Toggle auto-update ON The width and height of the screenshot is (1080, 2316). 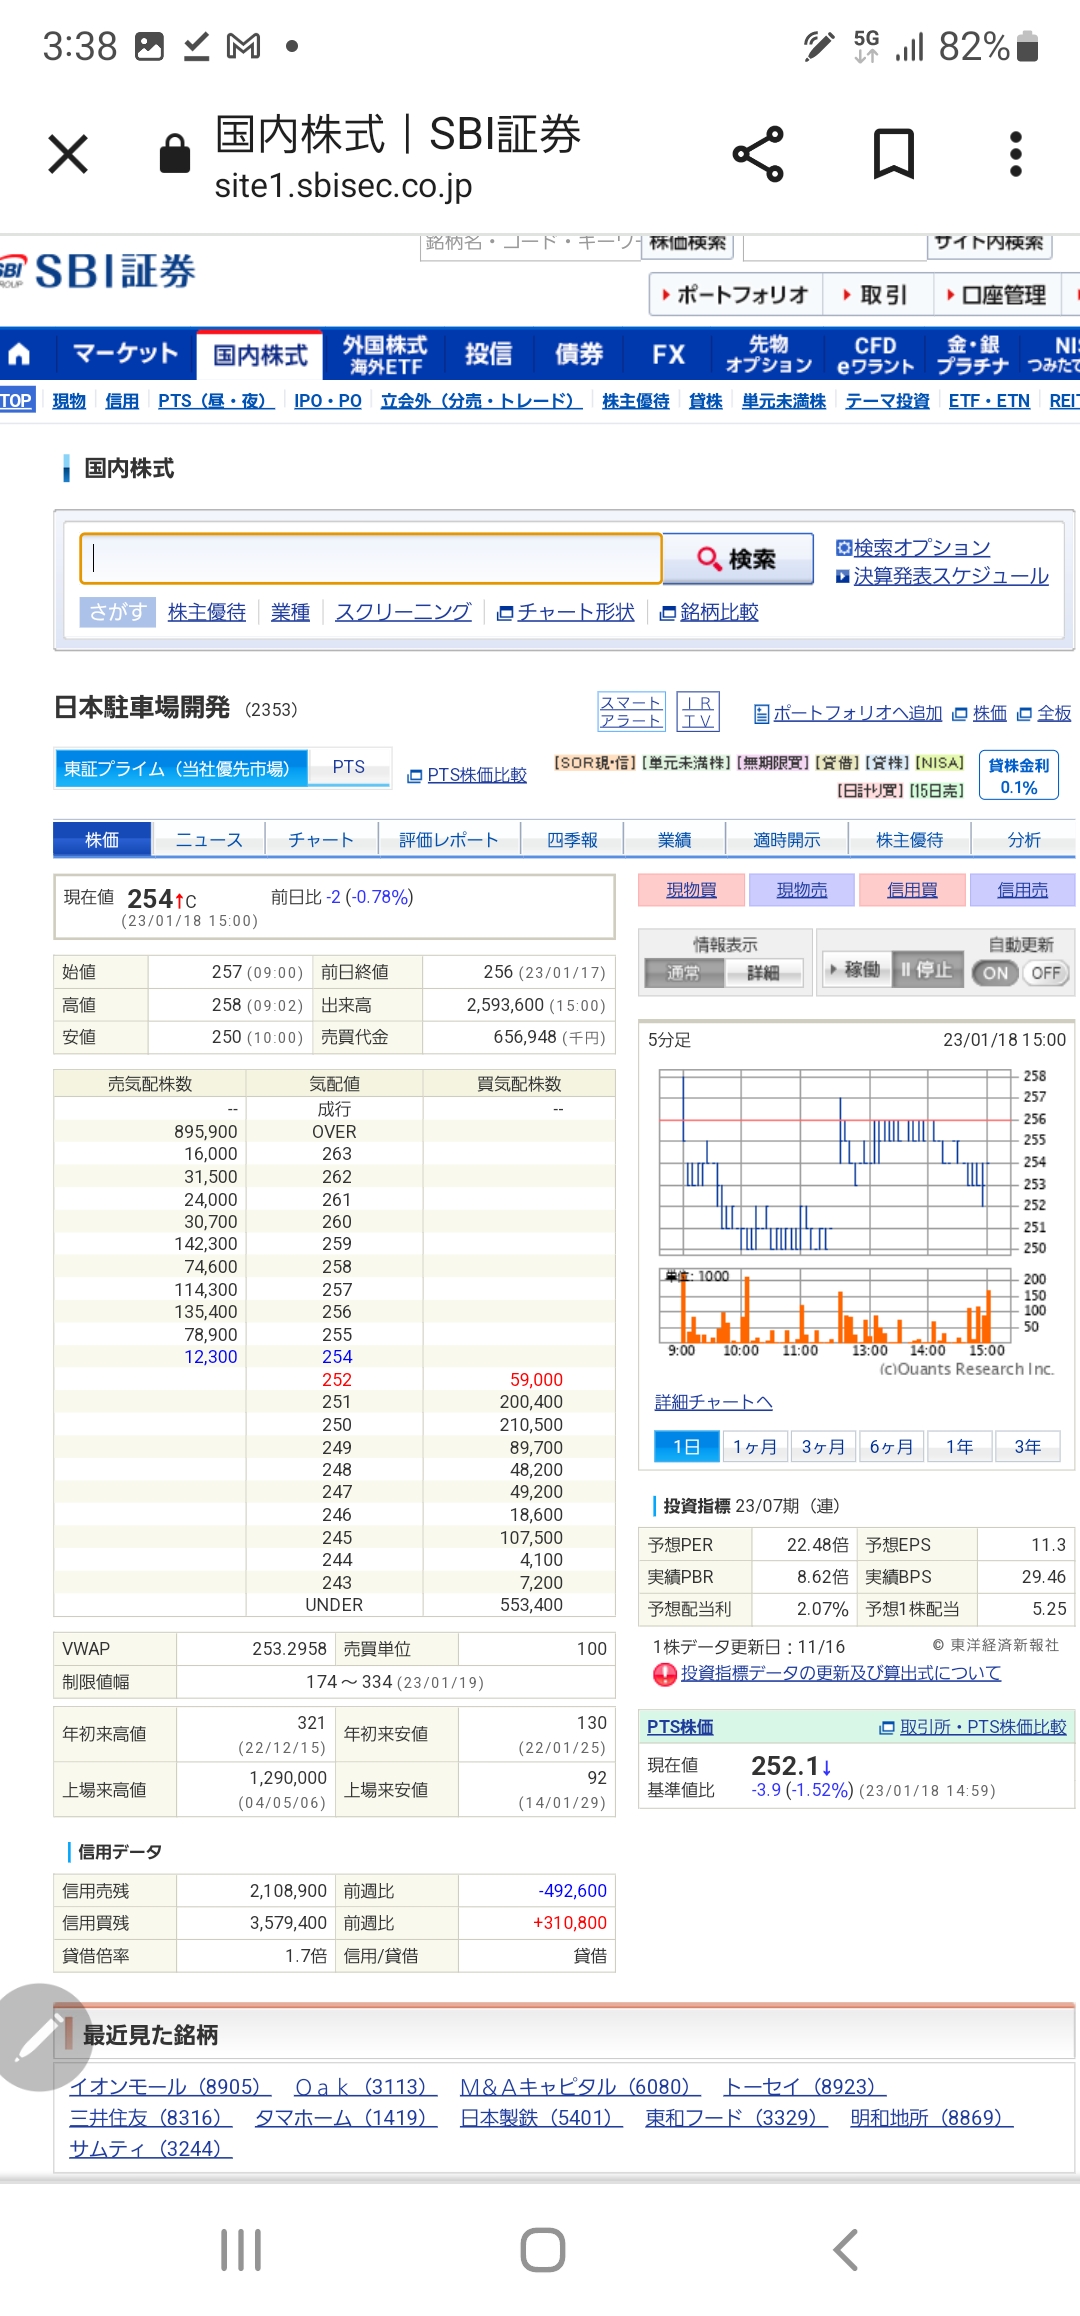(x=995, y=973)
